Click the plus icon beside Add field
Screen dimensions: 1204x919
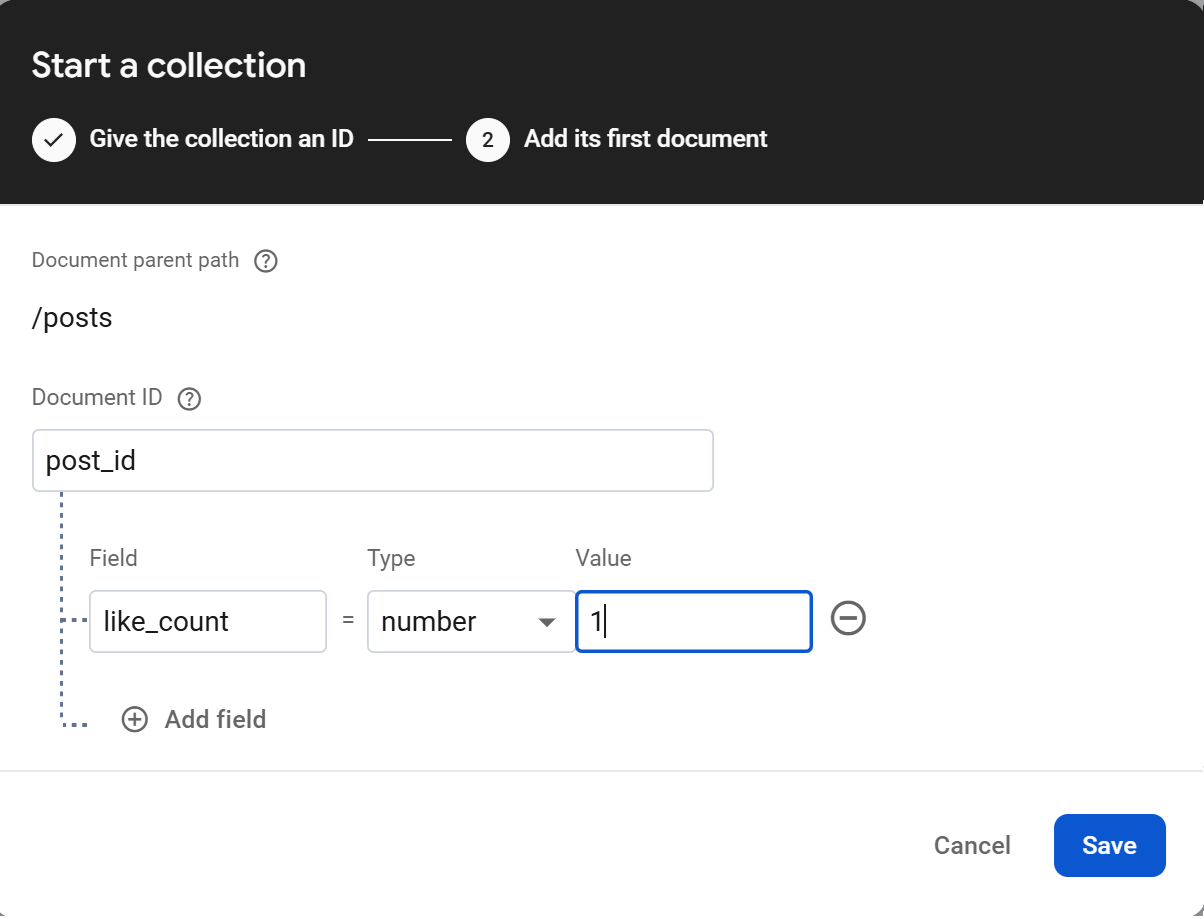coord(134,719)
